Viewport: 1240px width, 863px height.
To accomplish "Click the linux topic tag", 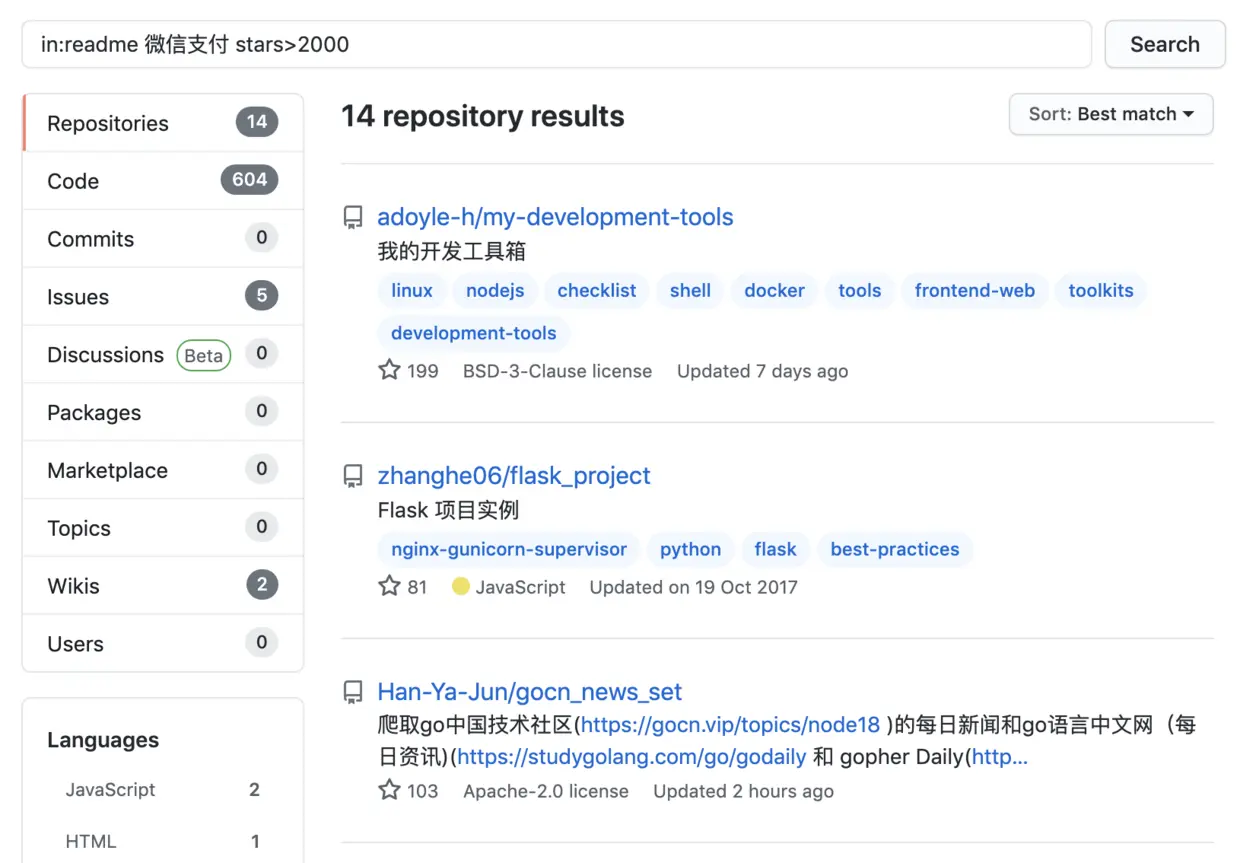I will coord(412,291).
